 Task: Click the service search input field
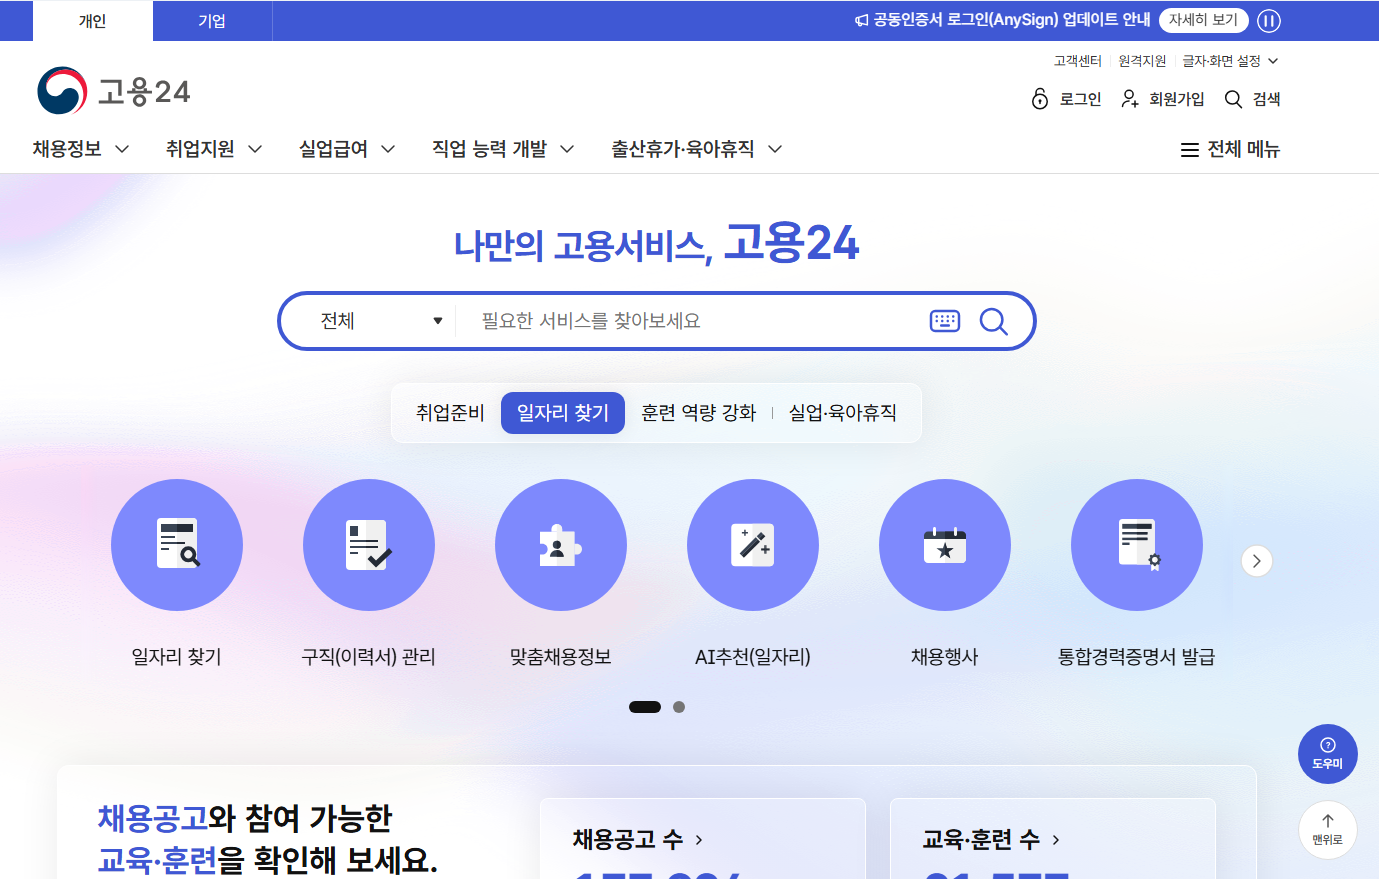pyautogui.click(x=690, y=321)
